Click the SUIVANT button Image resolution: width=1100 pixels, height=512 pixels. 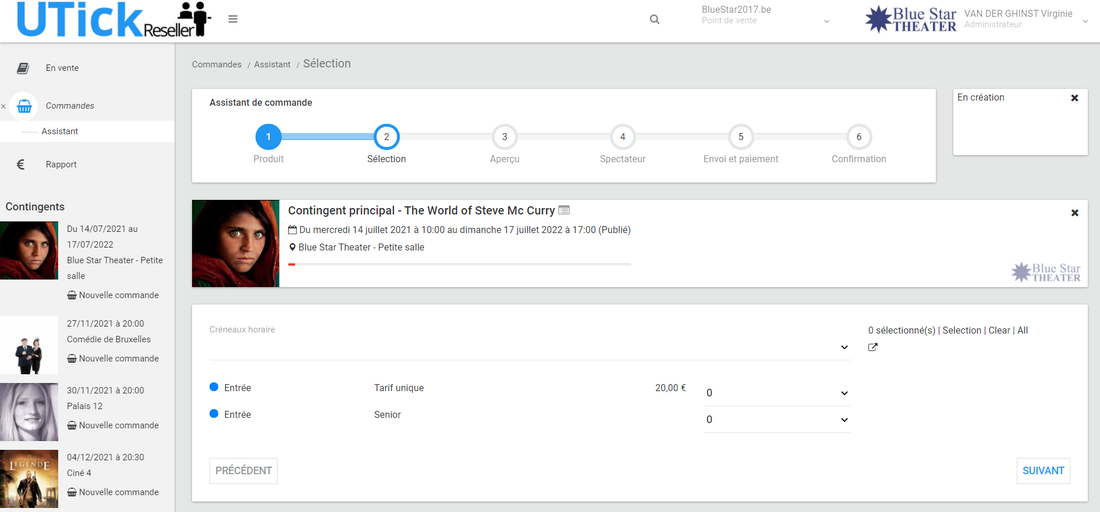click(1043, 471)
